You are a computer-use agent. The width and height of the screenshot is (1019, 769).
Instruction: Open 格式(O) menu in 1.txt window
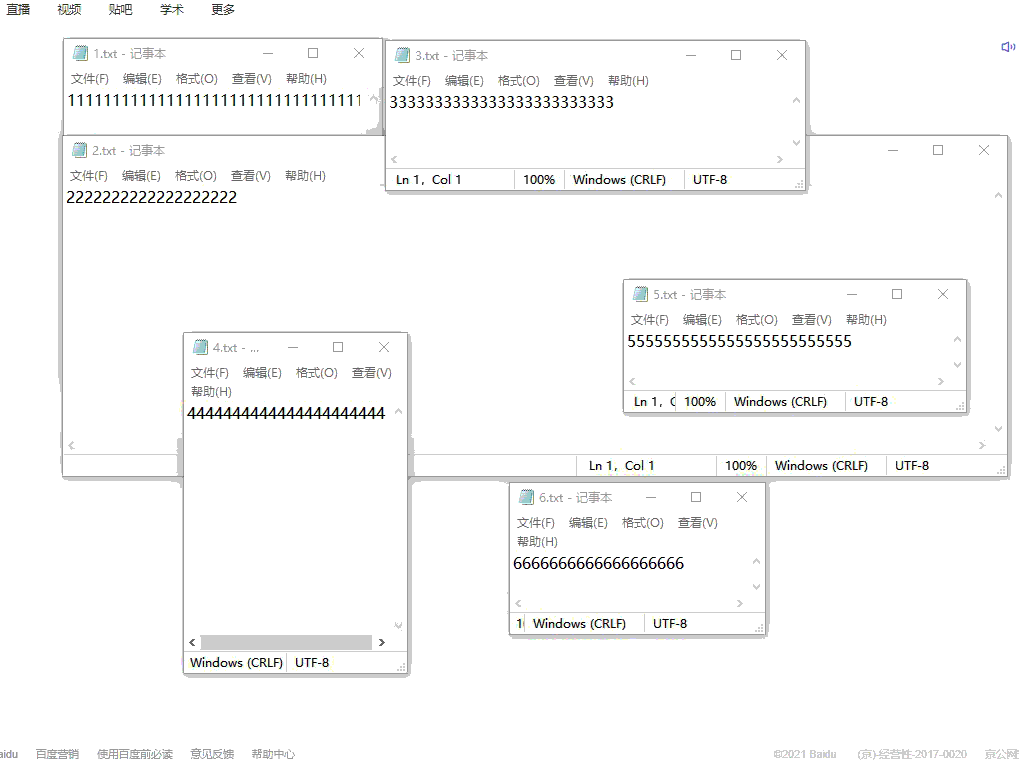[x=196, y=79]
